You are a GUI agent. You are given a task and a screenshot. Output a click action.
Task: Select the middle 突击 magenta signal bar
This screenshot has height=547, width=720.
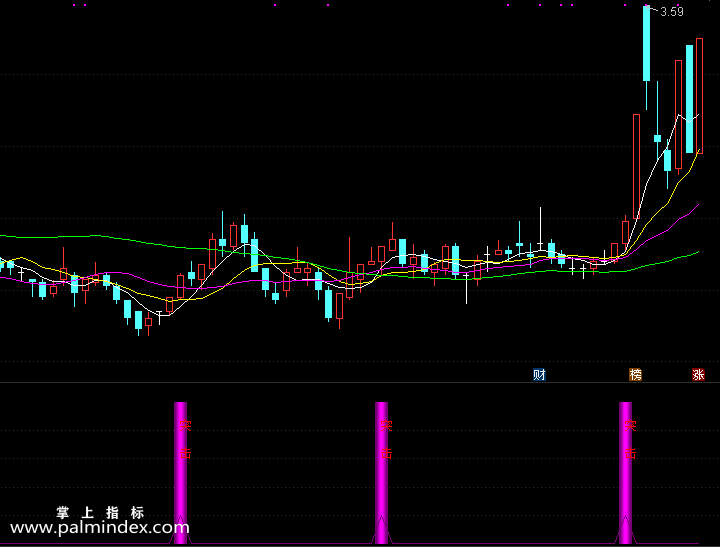(x=382, y=473)
